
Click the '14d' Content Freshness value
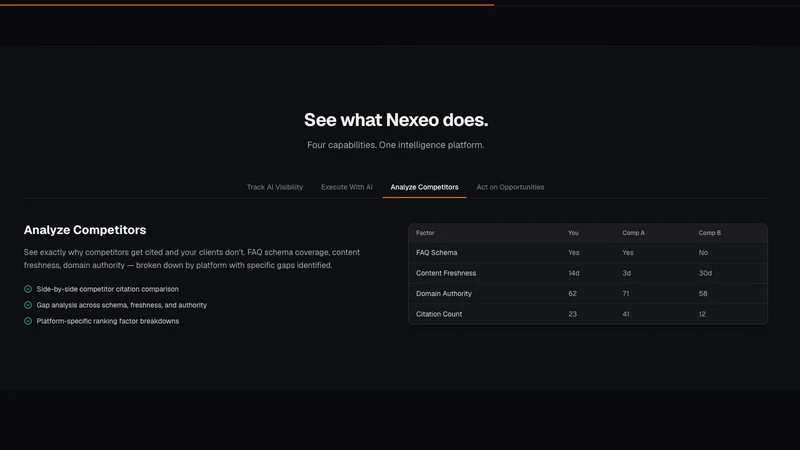(x=573, y=273)
